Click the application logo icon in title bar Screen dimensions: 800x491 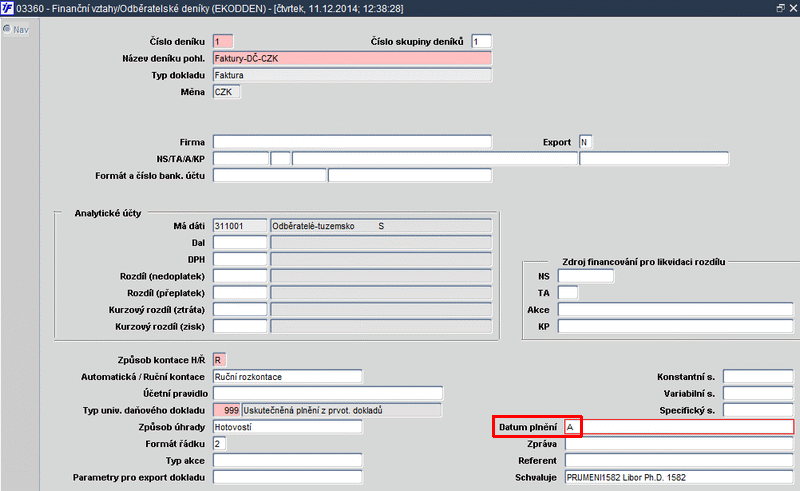coord(7,8)
